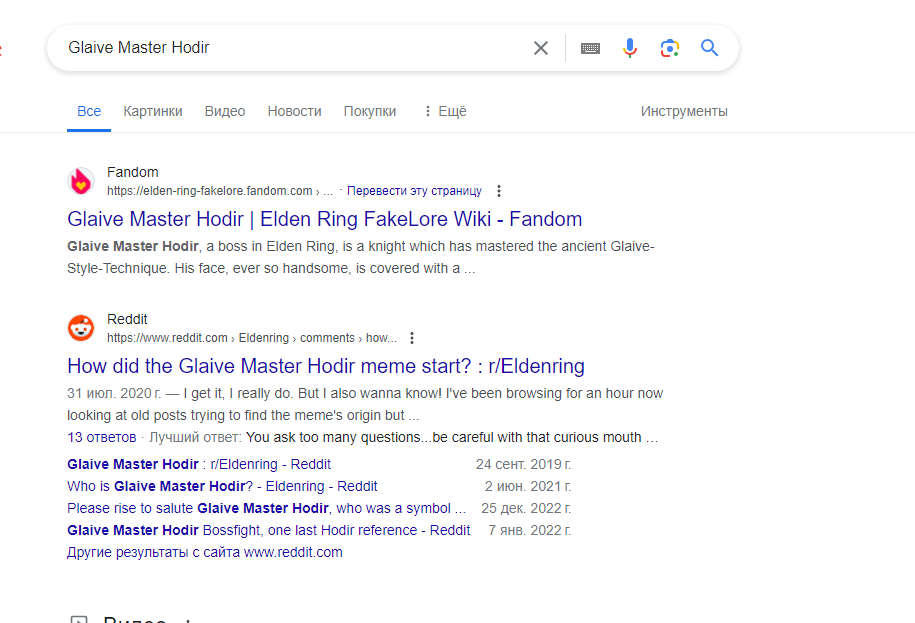Viewport: 915px width, 623px height.
Task: Click the Reddit snoo favicon
Action: coord(81,328)
